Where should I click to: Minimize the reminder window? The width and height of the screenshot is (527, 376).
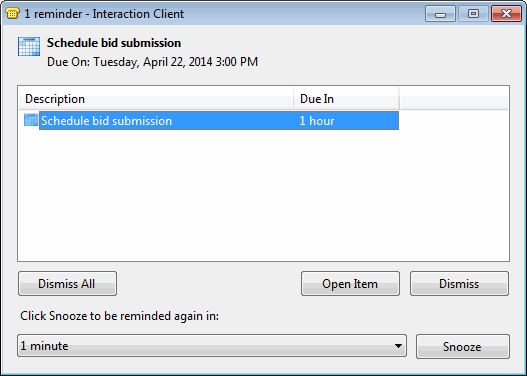440,14
